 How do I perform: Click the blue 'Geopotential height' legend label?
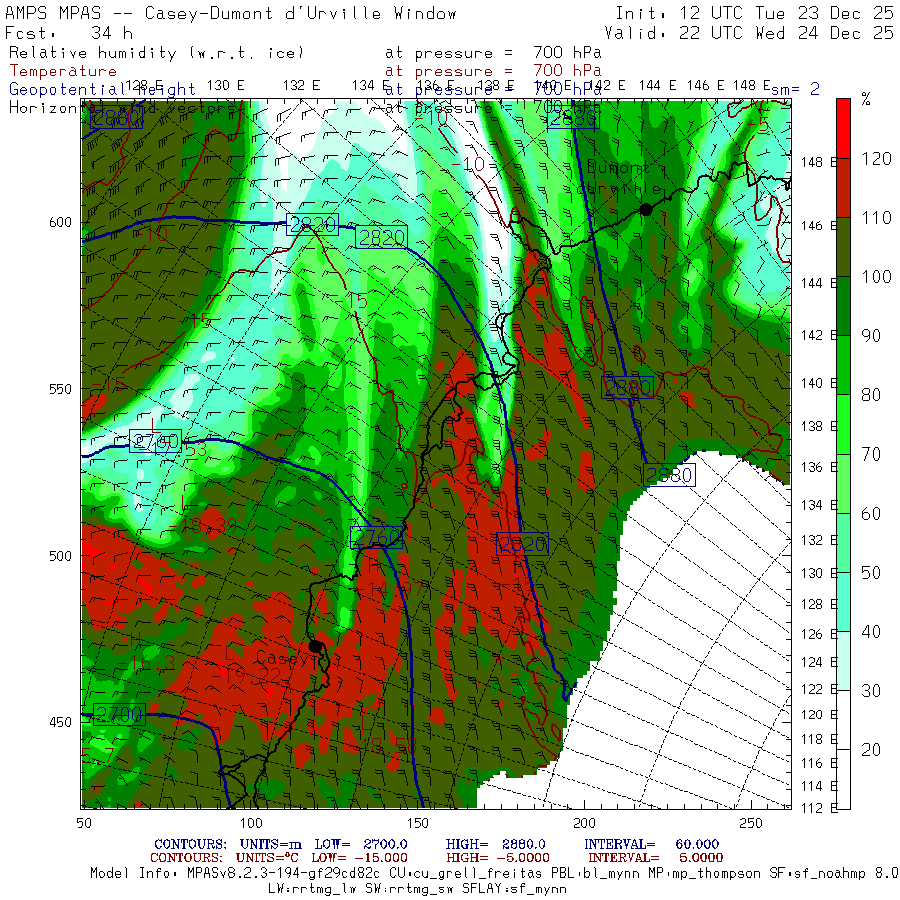[102, 90]
